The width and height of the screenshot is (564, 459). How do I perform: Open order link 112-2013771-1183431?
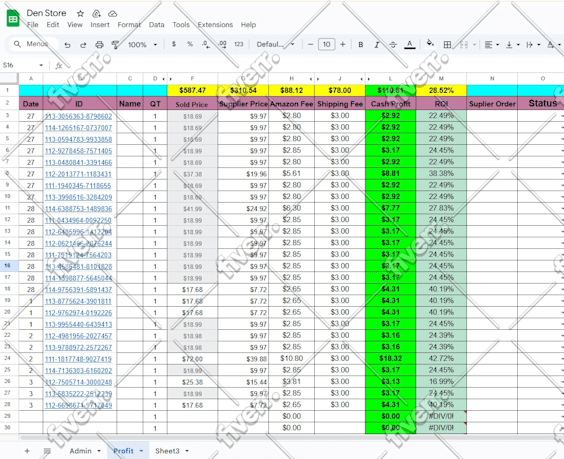pyautogui.click(x=78, y=174)
